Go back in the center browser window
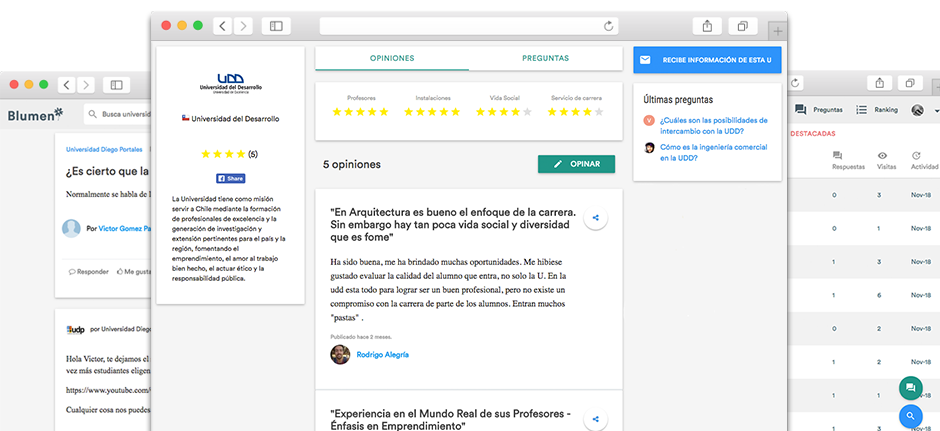940x431 pixels. [x=222, y=26]
